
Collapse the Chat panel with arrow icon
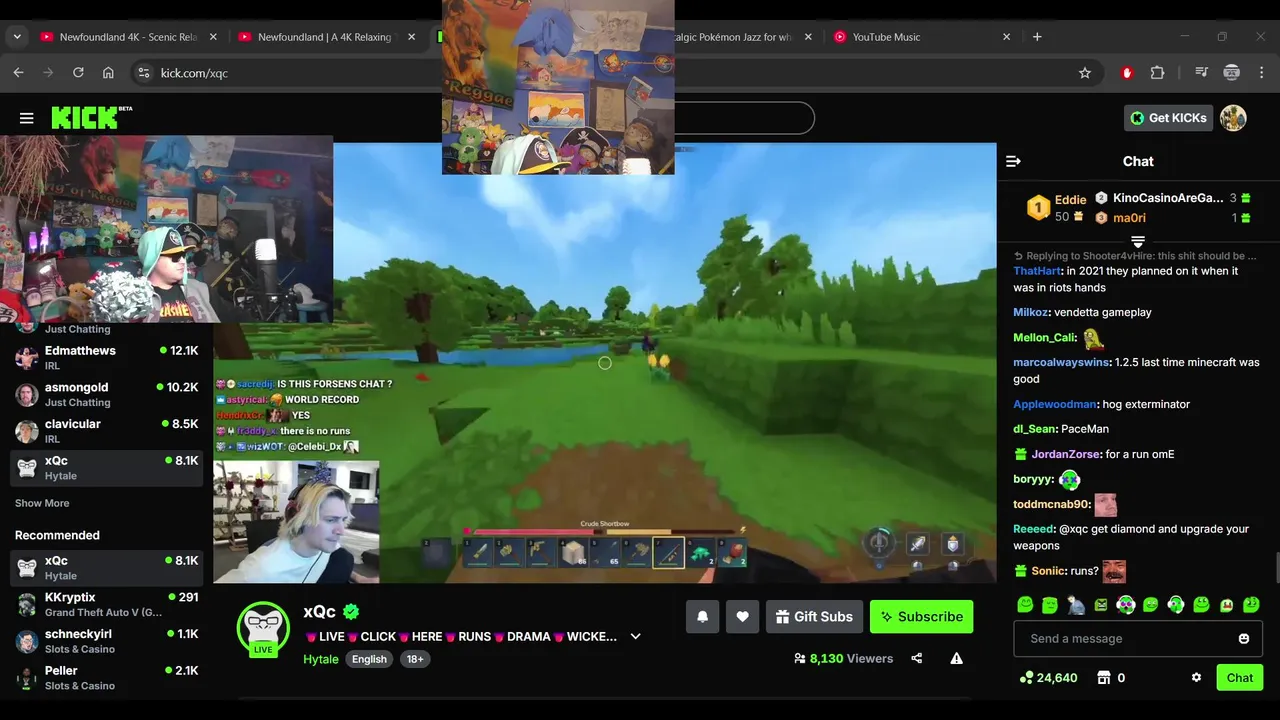tap(1013, 161)
